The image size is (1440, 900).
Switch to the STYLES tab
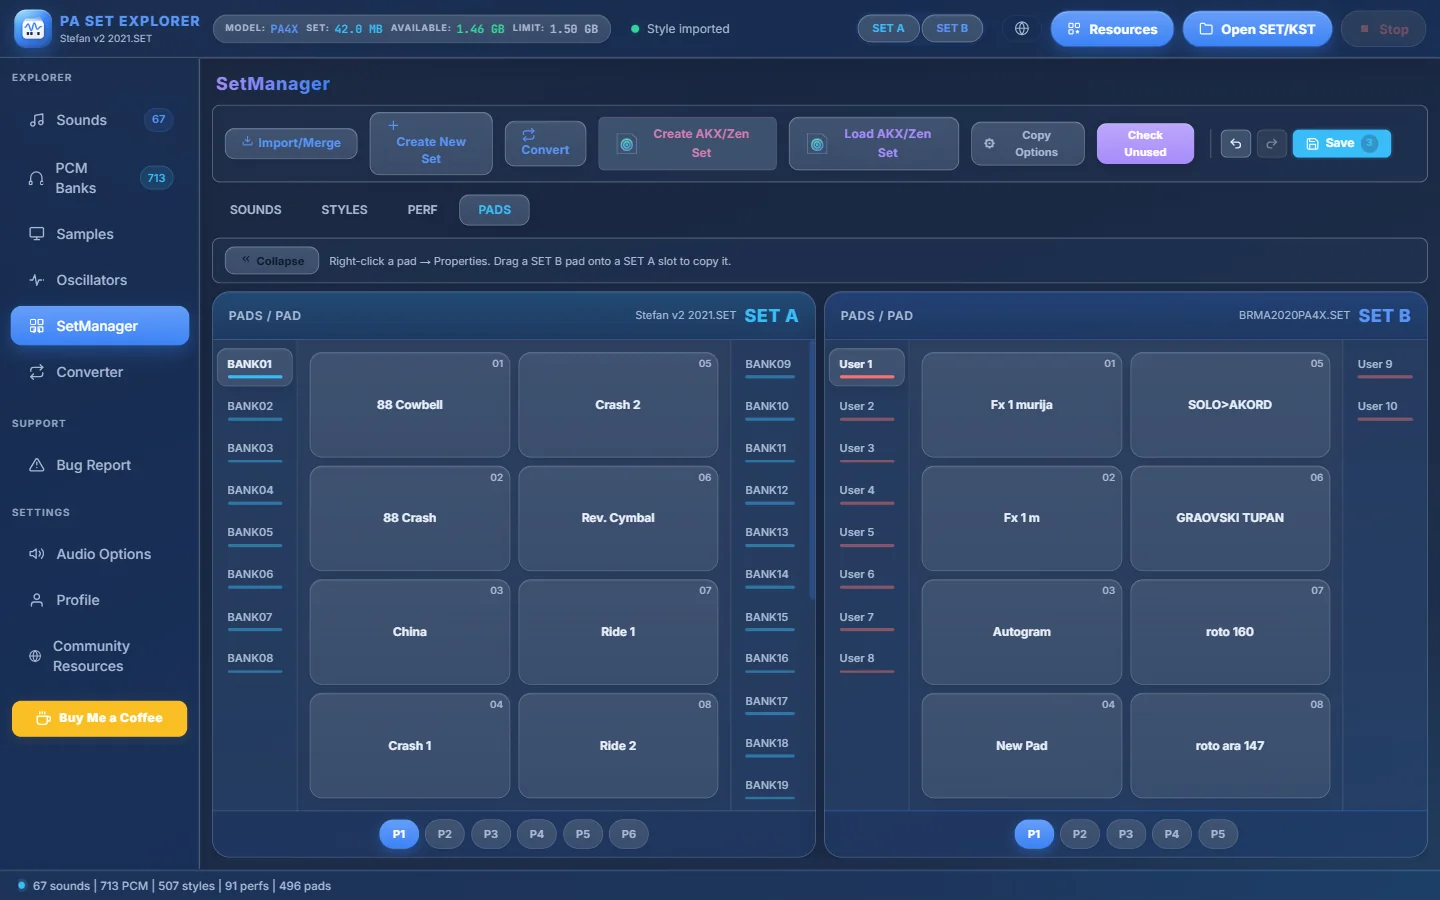(x=344, y=210)
